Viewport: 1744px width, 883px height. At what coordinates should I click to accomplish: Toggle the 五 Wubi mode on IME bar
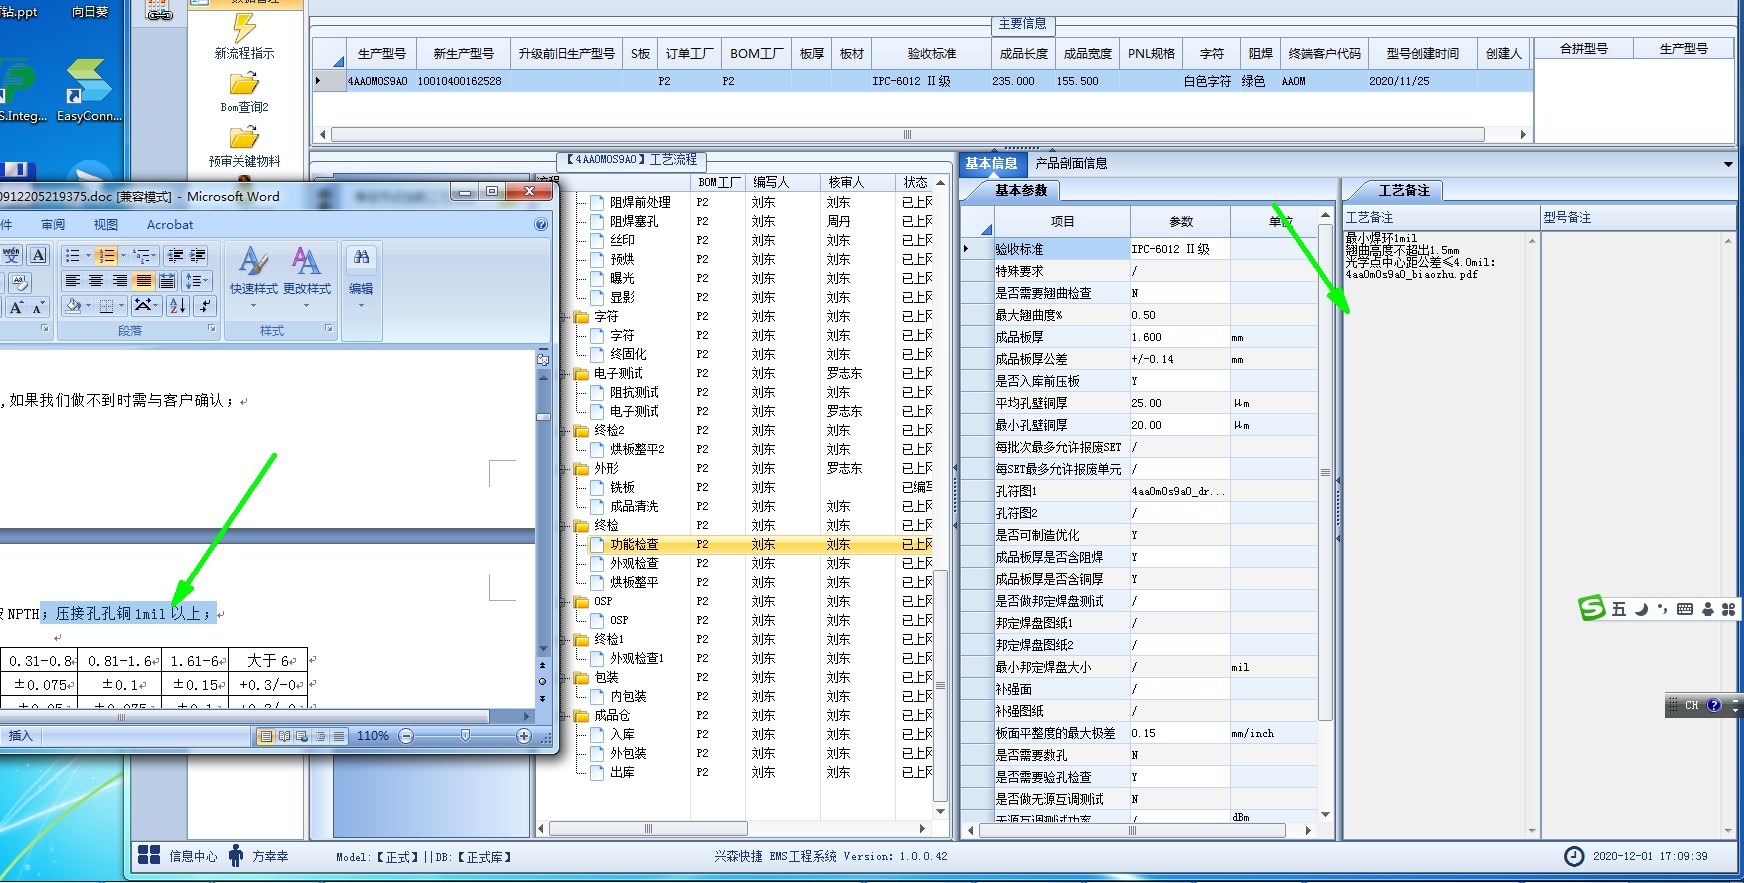pyautogui.click(x=1619, y=609)
